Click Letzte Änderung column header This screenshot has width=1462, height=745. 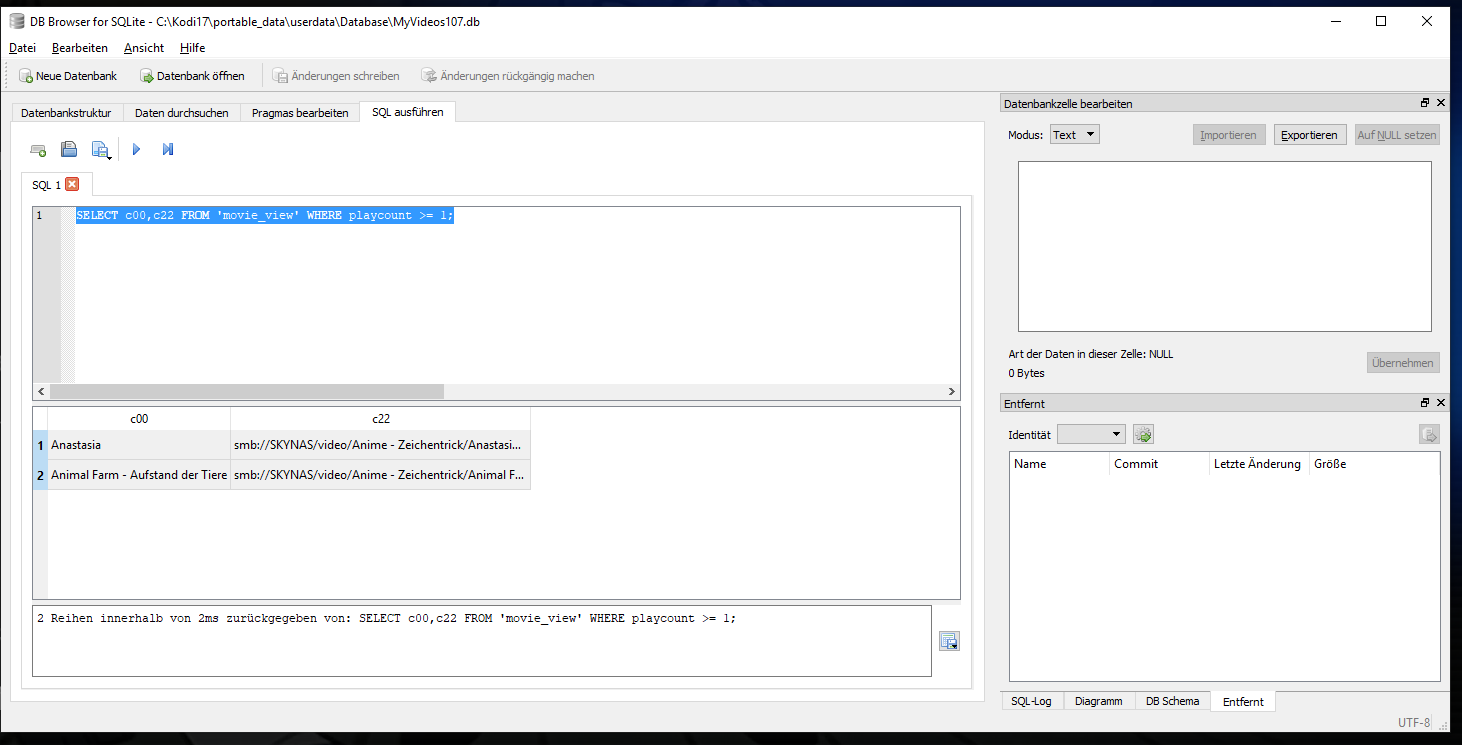pos(1259,464)
